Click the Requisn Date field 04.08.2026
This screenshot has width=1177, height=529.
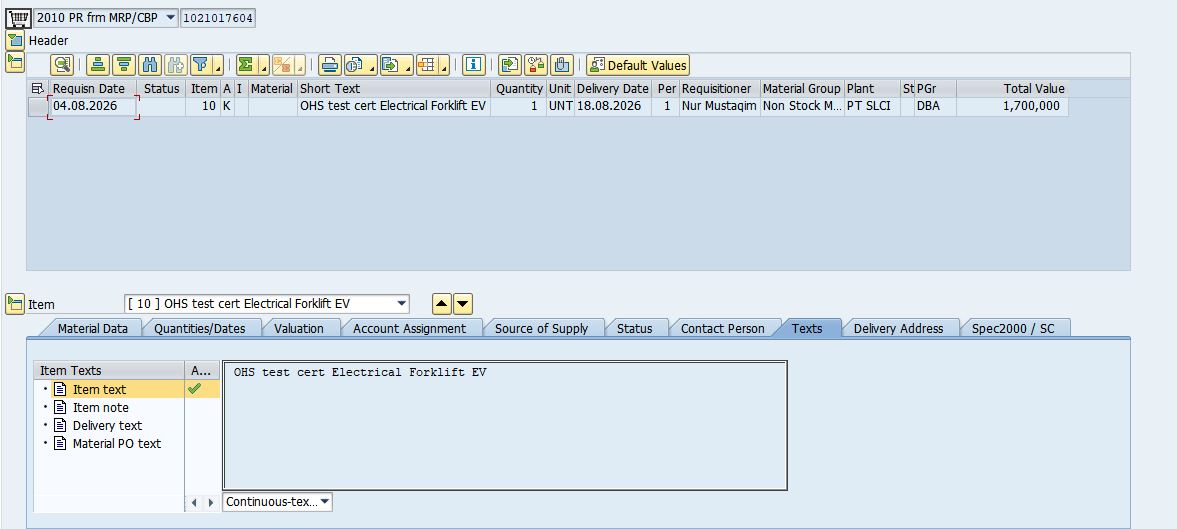tap(93, 107)
